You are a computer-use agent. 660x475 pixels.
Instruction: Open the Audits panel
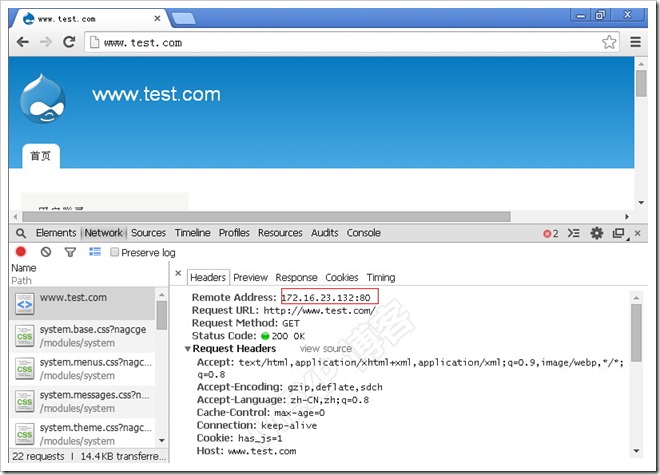tap(325, 233)
